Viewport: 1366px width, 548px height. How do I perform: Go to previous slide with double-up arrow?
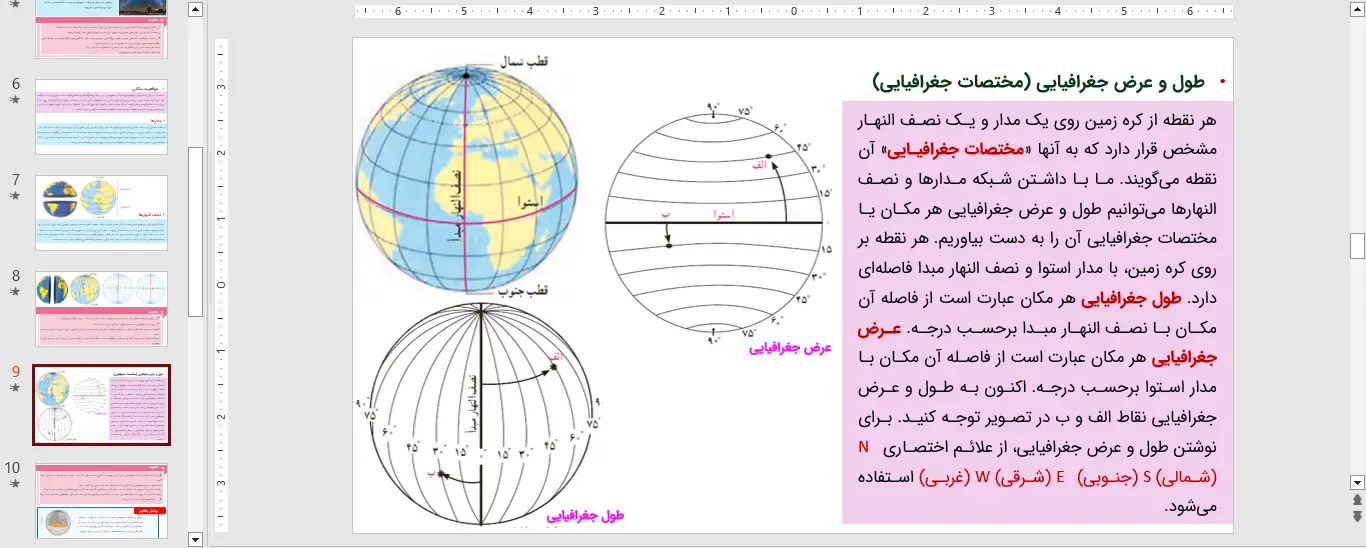click(1357, 499)
